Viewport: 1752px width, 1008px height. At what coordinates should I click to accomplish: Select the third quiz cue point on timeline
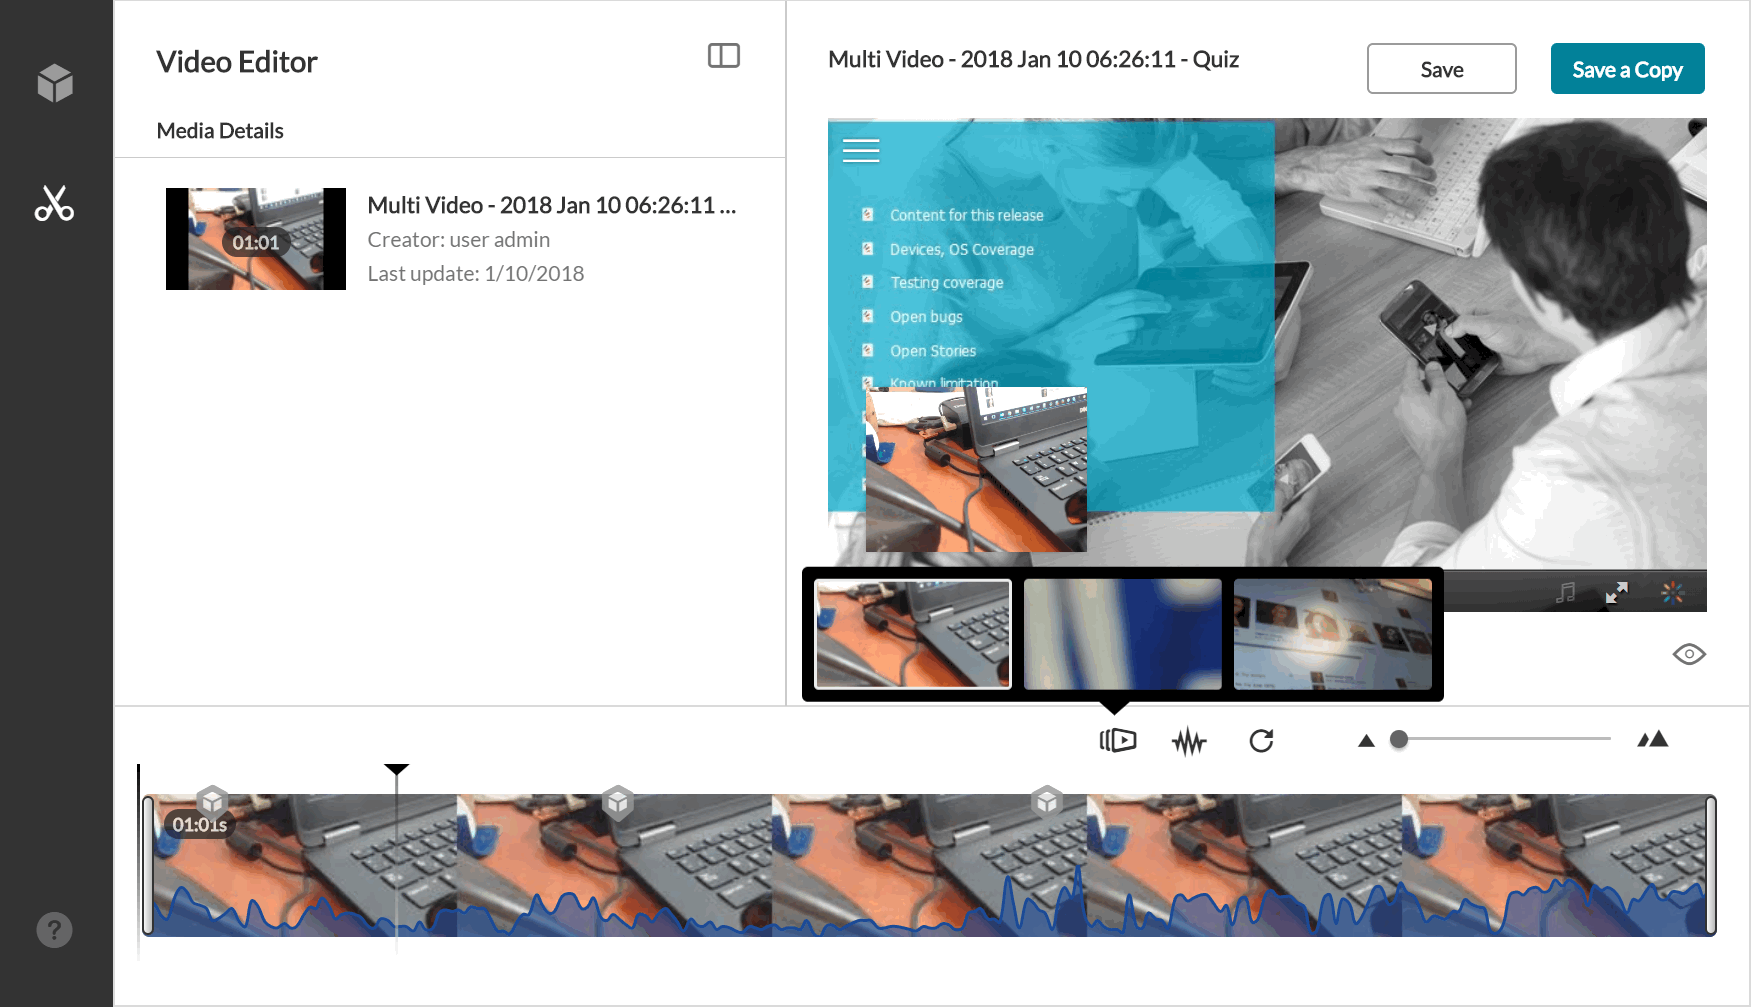tap(1047, 802)
